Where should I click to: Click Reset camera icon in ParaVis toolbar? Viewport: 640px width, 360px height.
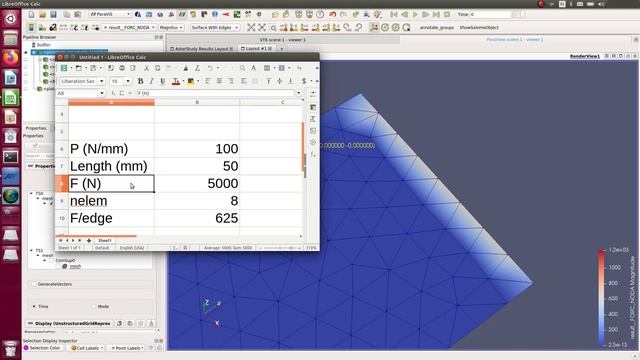pos(251,27)
